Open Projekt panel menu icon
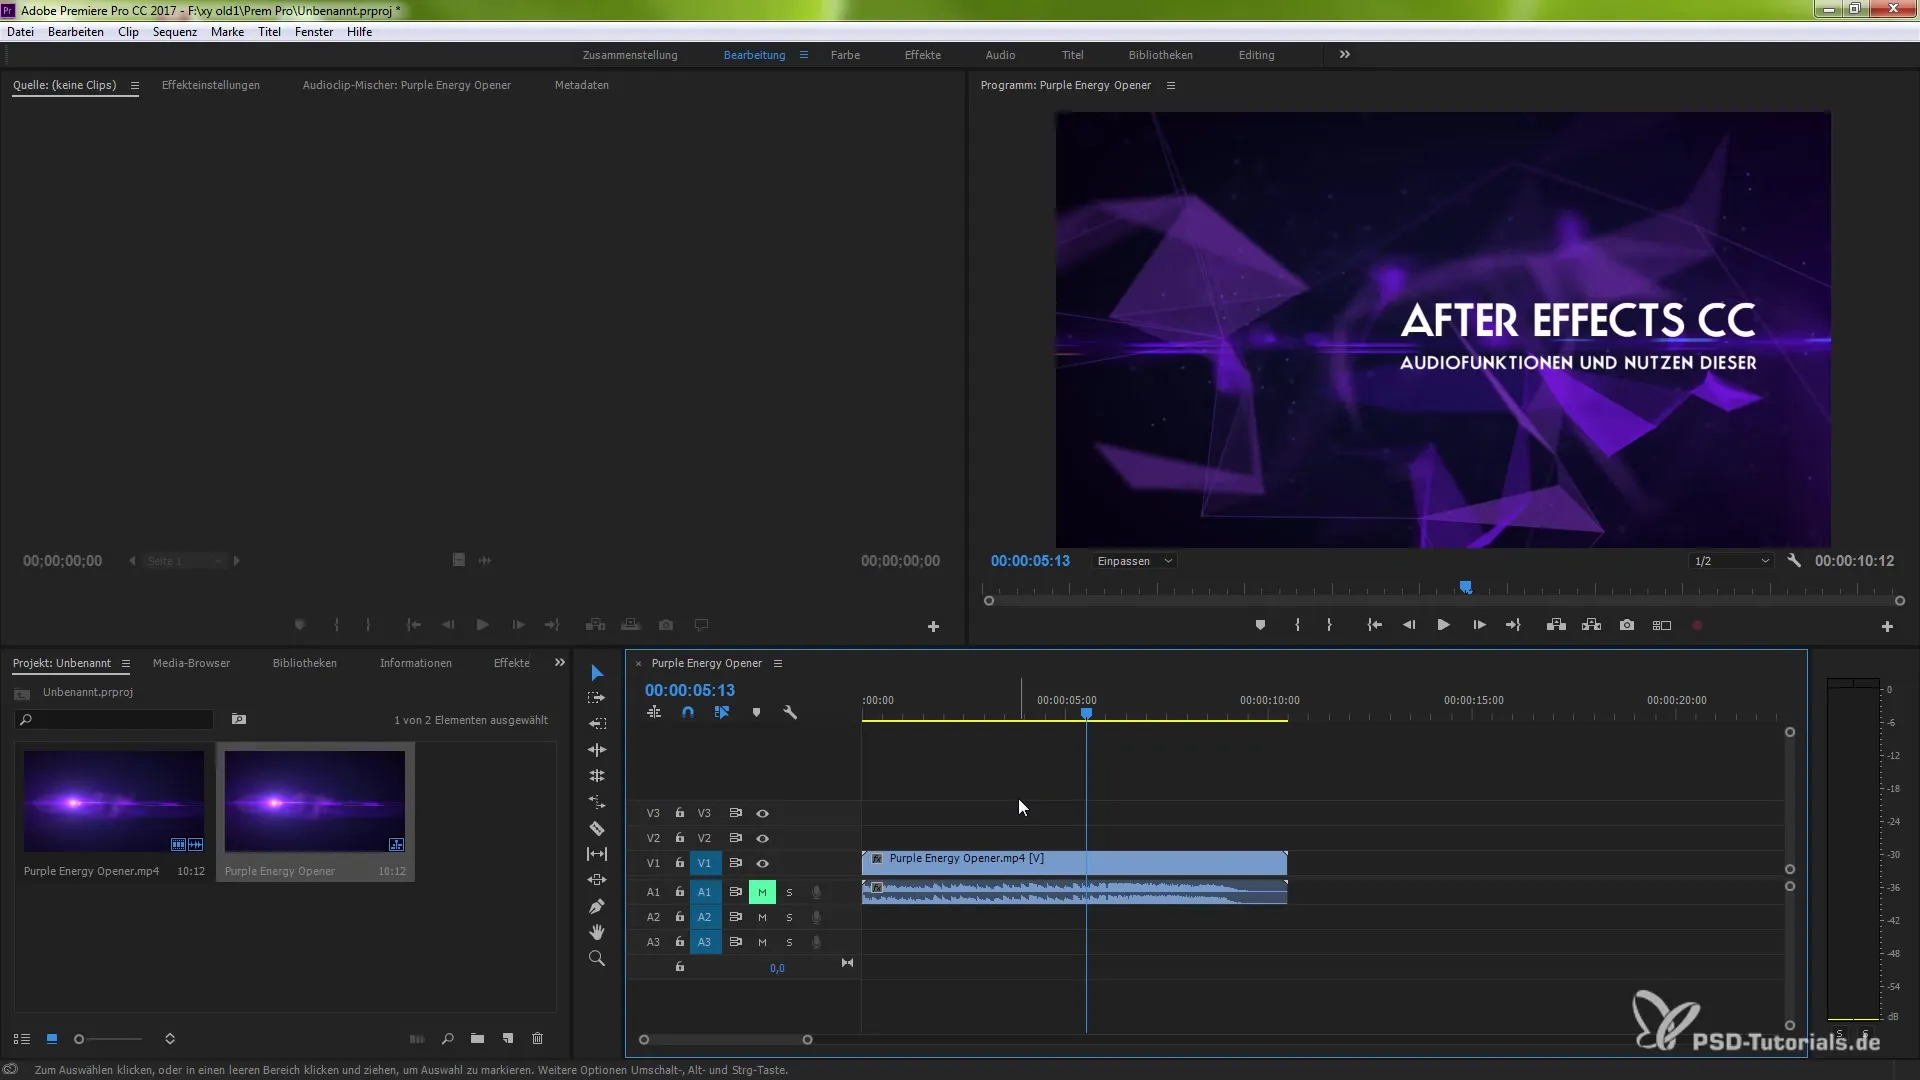The height and width of the screenshot is (1080, 1920). (x=125, y=663)
